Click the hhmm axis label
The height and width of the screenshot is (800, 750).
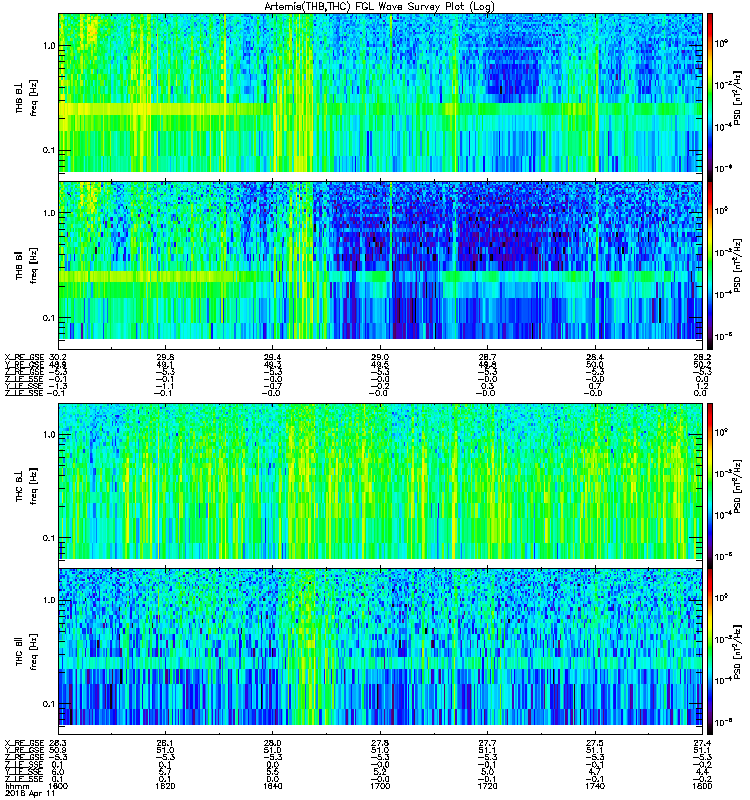coord(17,786)
